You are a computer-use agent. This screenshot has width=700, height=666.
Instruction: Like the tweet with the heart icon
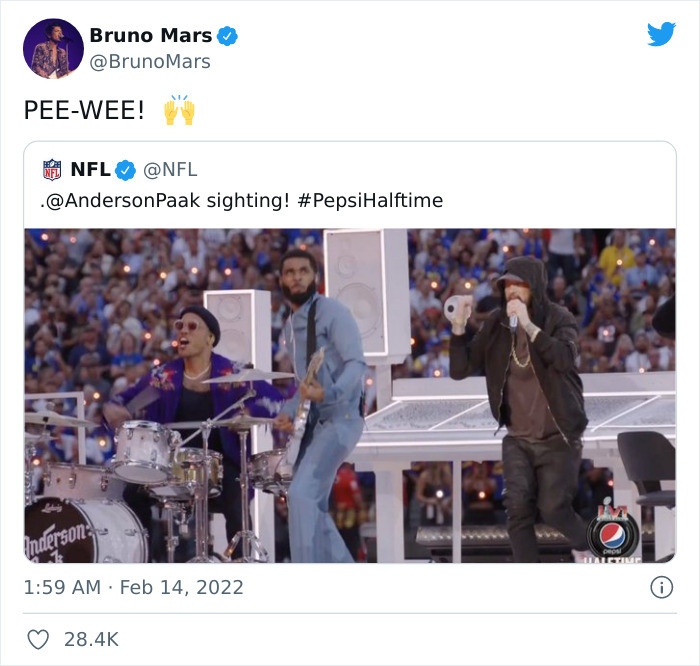click(x=38, y=639)
